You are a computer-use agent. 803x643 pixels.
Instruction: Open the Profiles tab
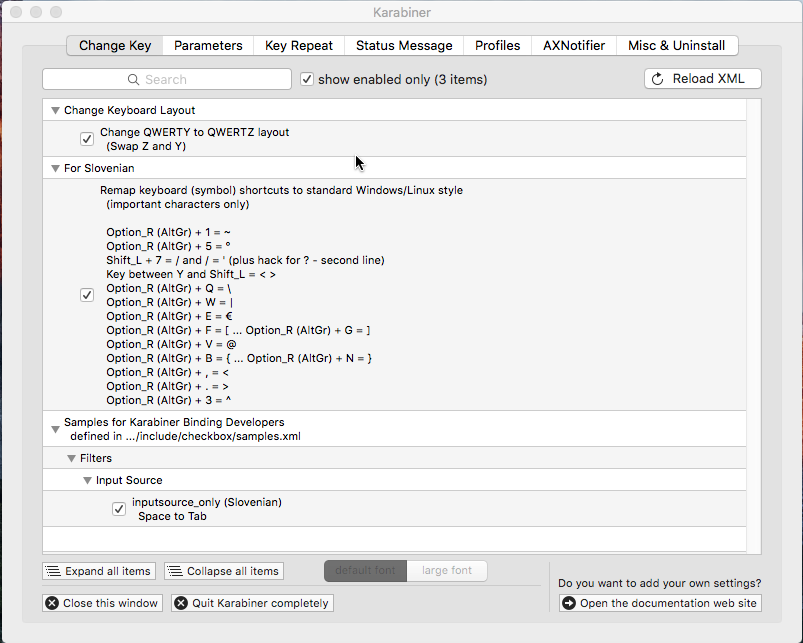pos(497,46)
